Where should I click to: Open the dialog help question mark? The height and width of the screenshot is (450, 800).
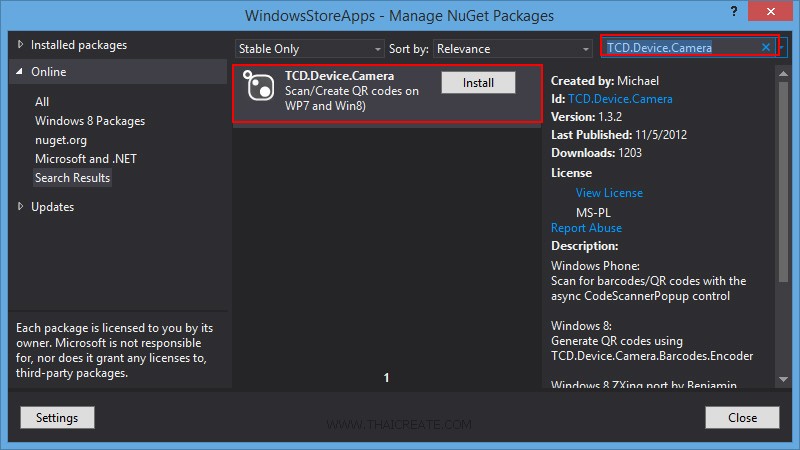734,11
